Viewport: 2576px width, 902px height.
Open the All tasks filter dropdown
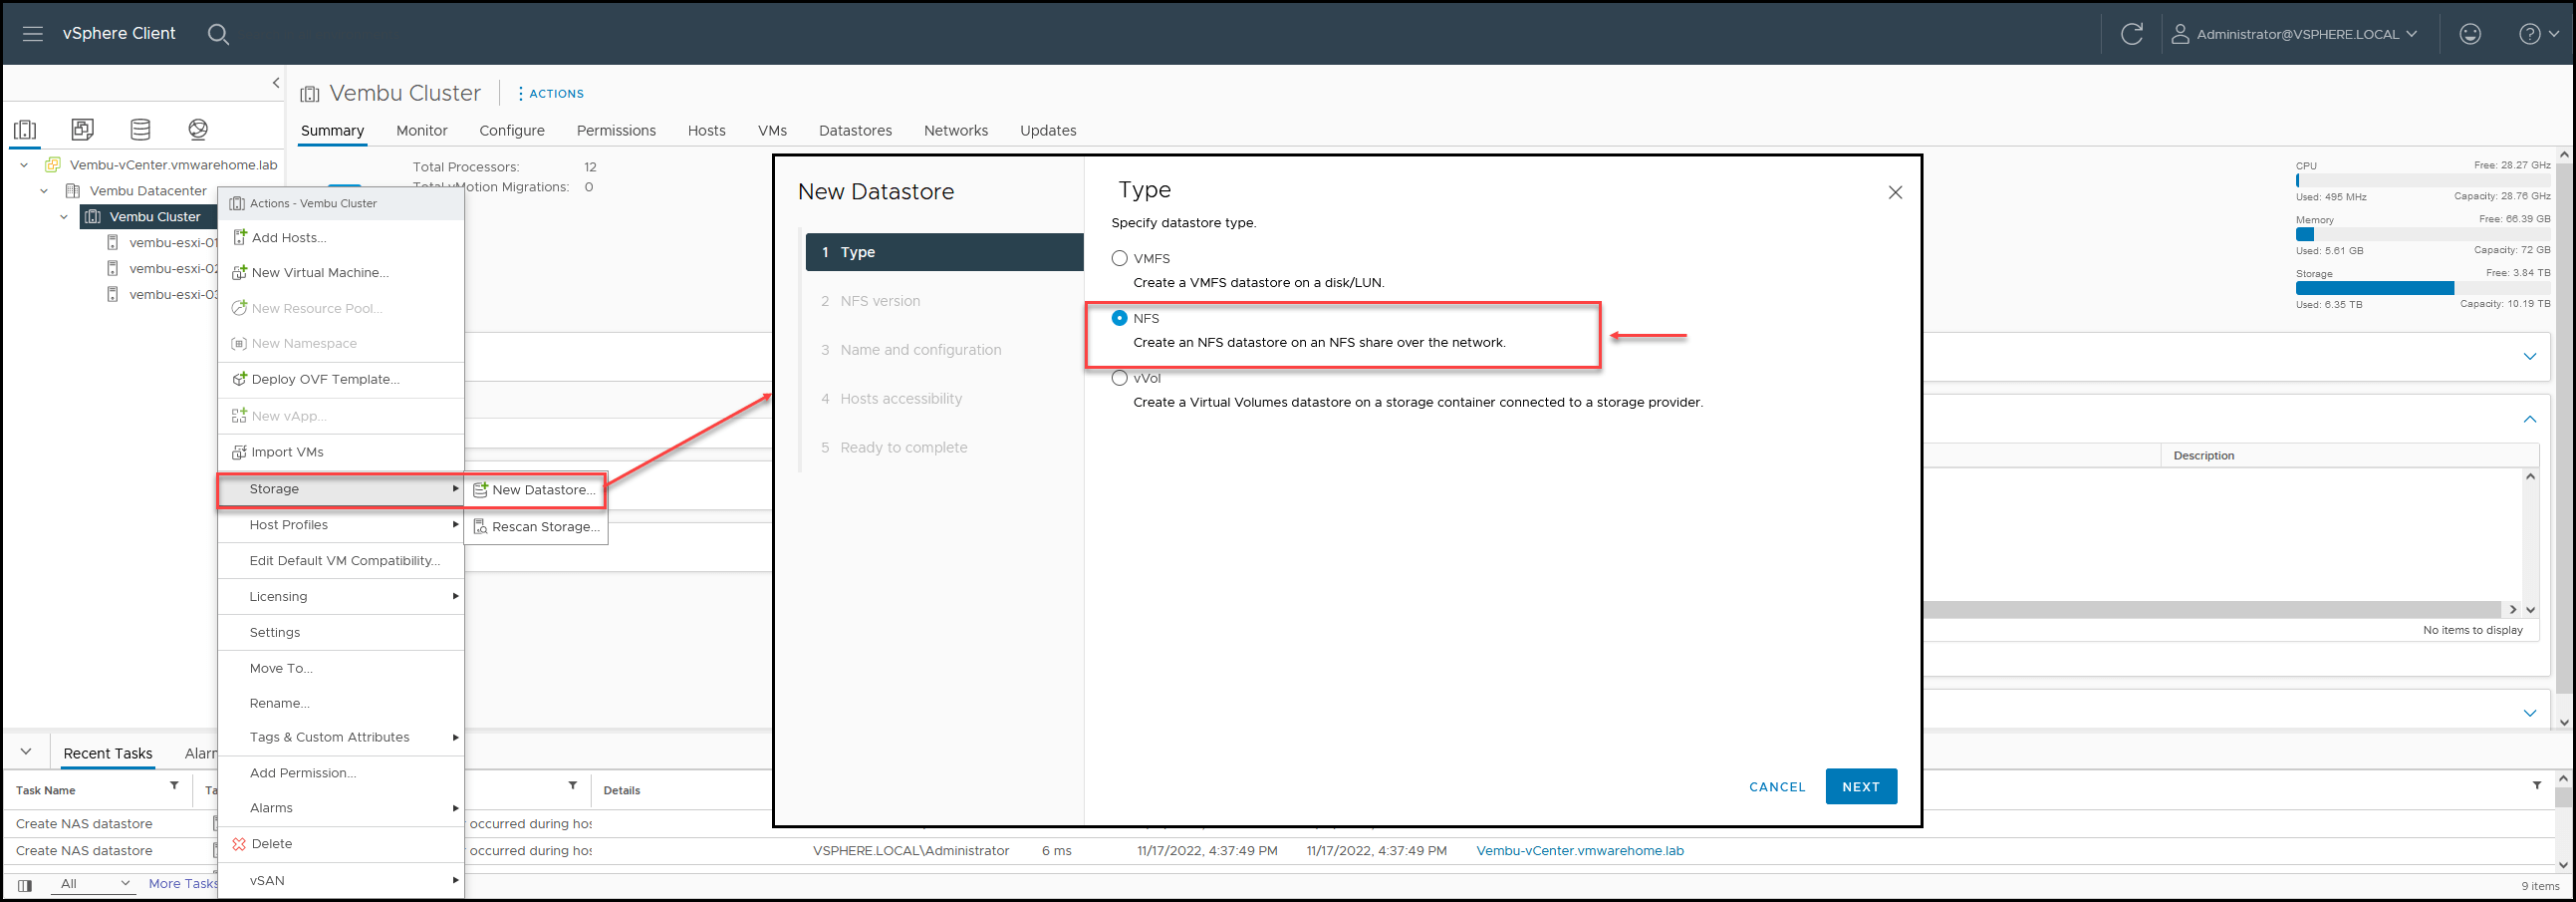93,884
